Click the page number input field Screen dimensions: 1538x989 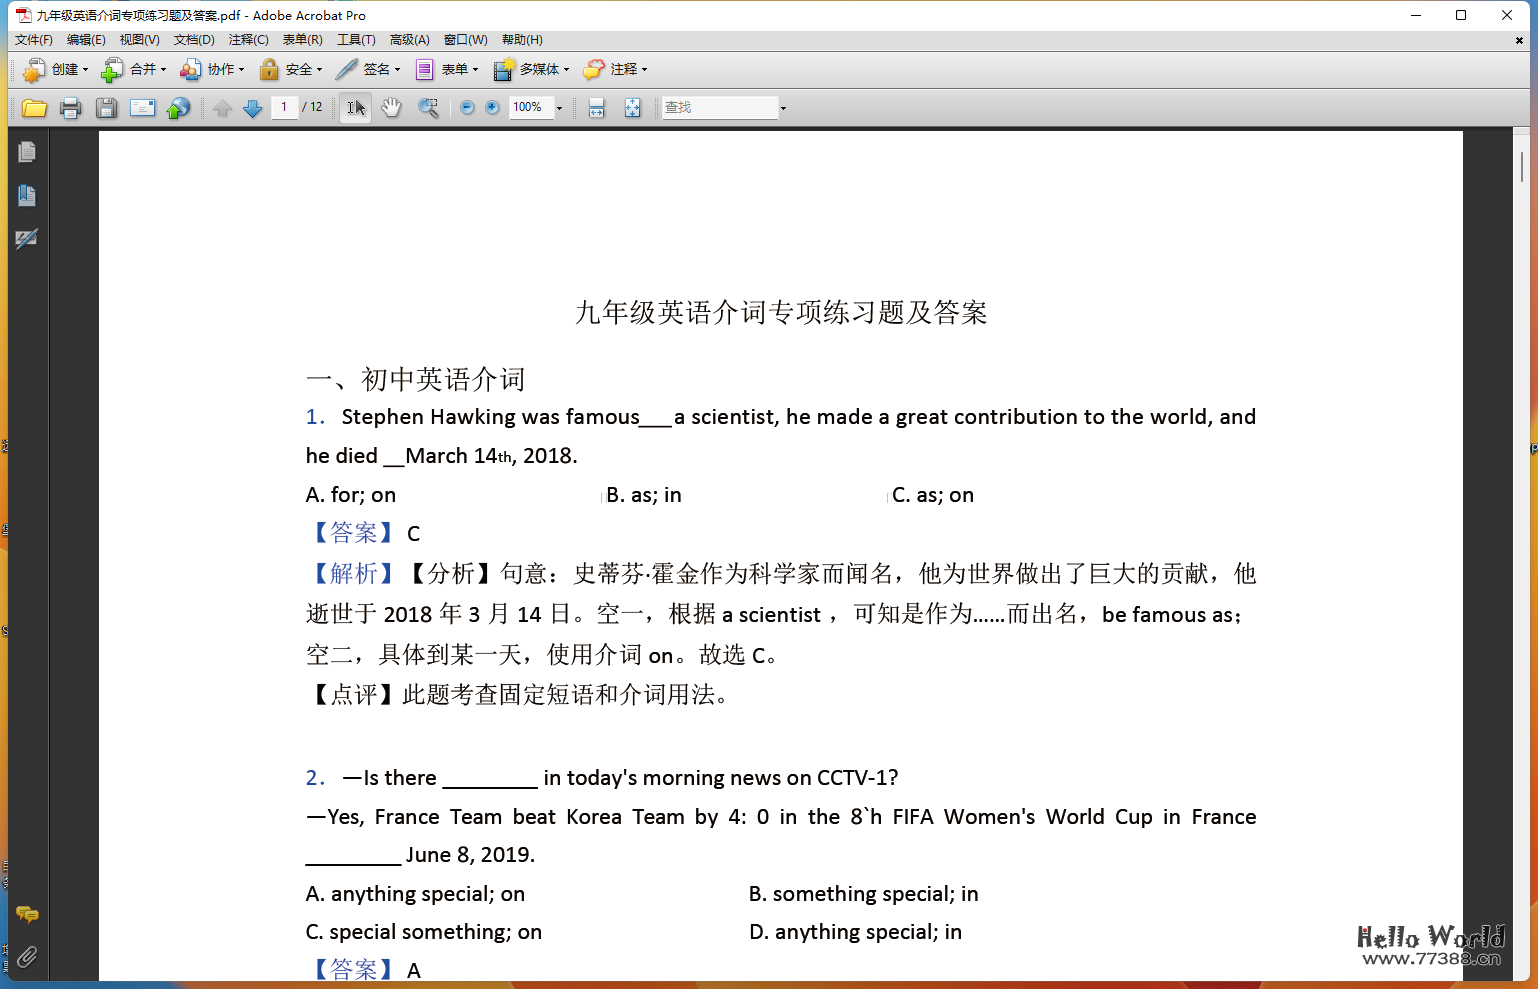[284, 107]
